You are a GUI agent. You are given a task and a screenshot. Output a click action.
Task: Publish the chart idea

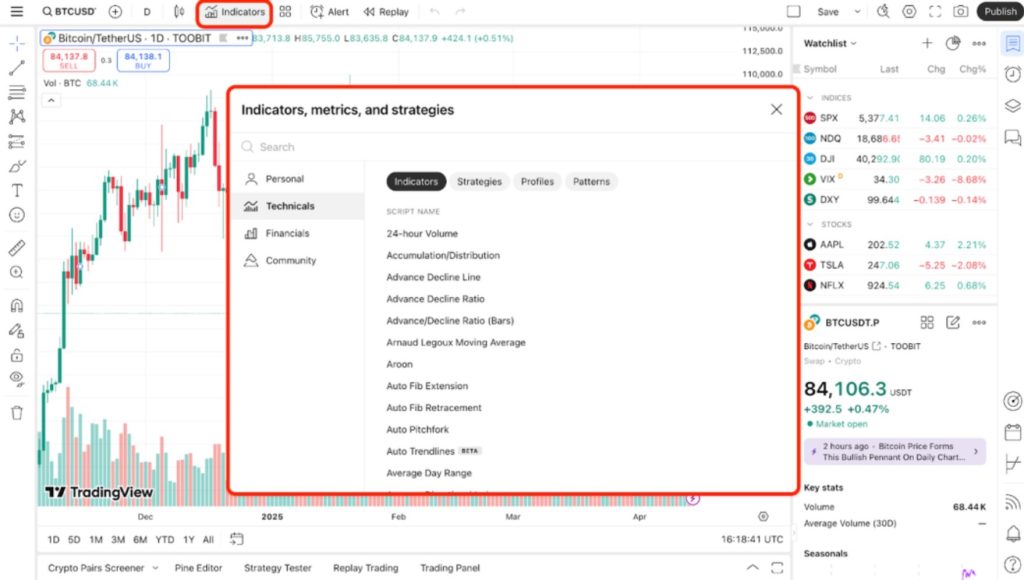(x=1000, y=12)
